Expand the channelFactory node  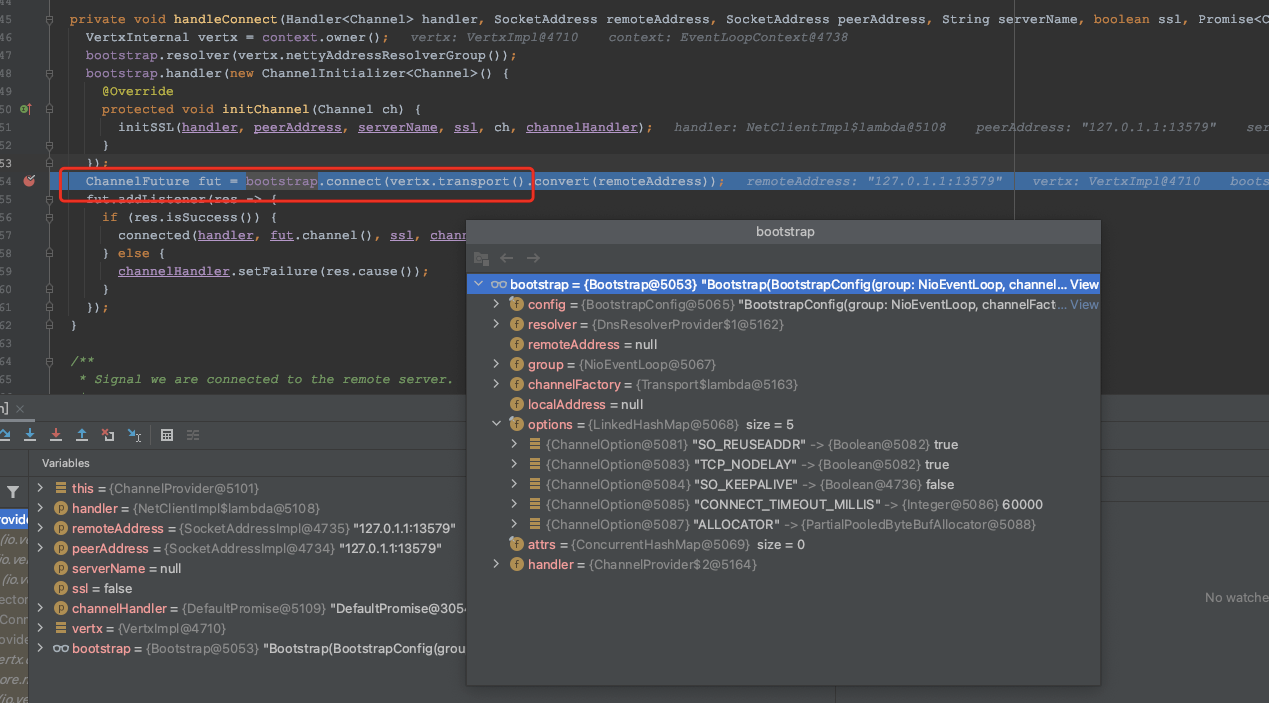tap(496, 385)
